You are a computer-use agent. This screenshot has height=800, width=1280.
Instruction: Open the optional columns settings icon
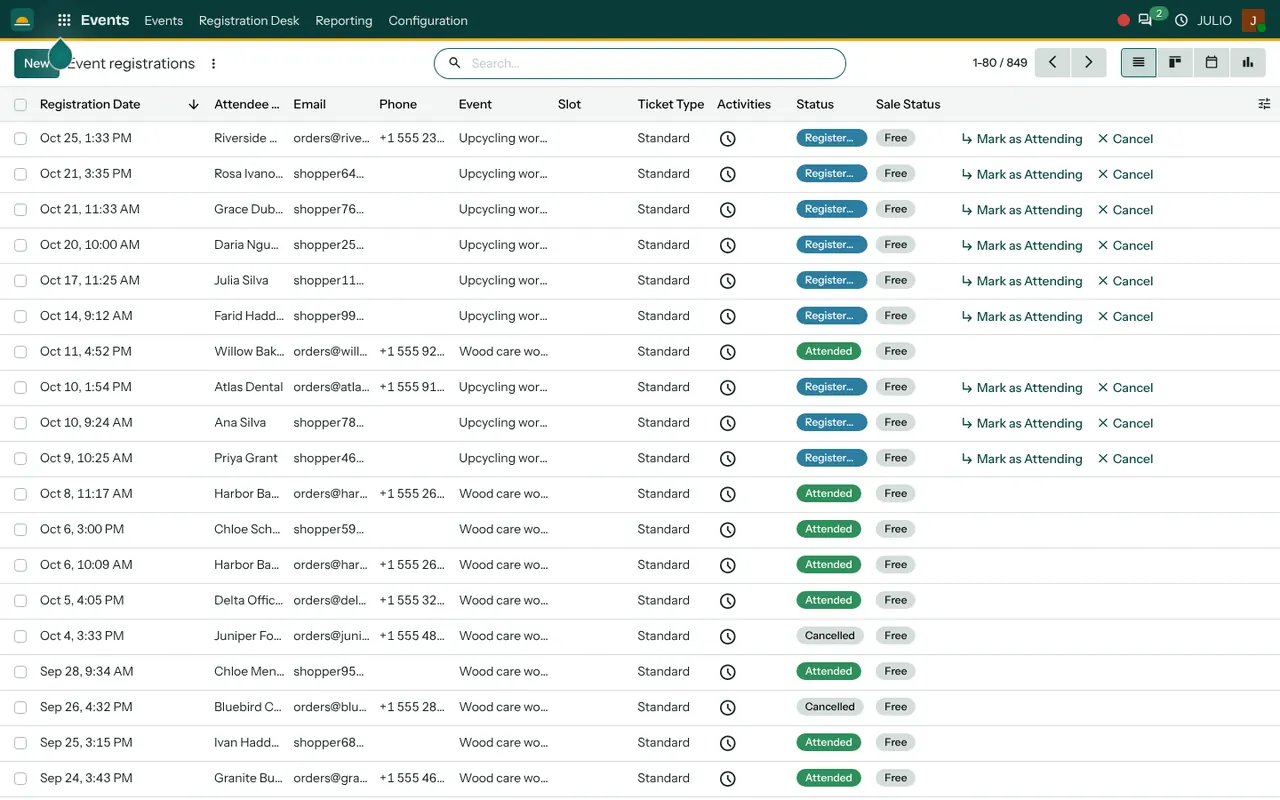tap(1264, 104)
